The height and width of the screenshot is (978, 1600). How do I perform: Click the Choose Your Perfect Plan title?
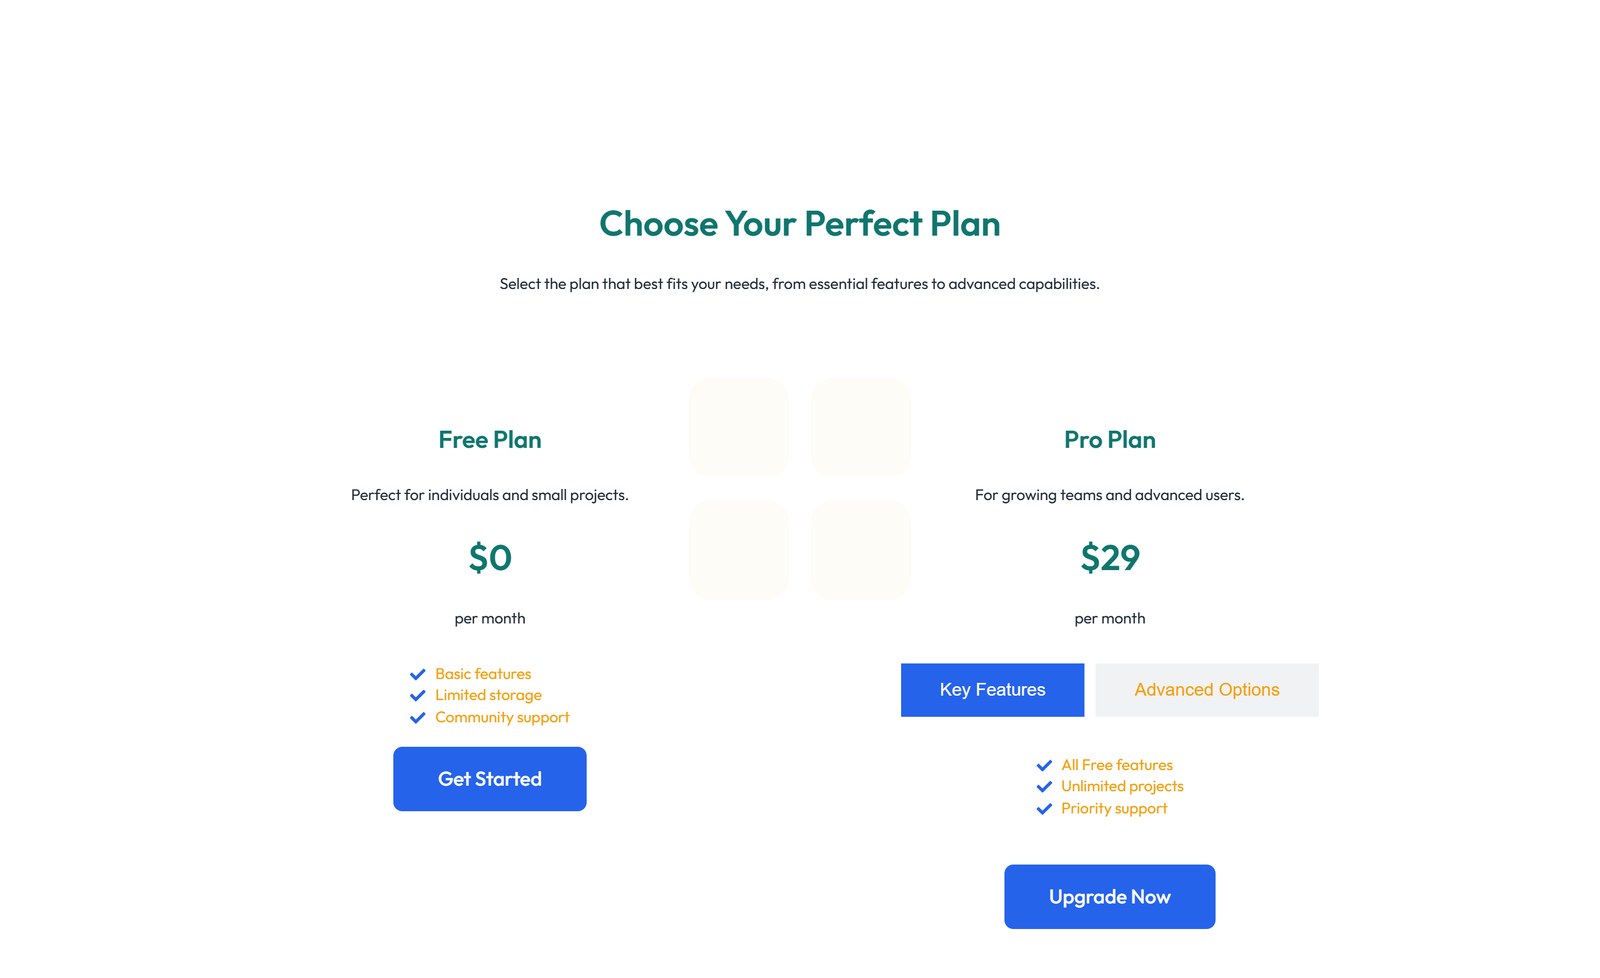click(800, 224)
